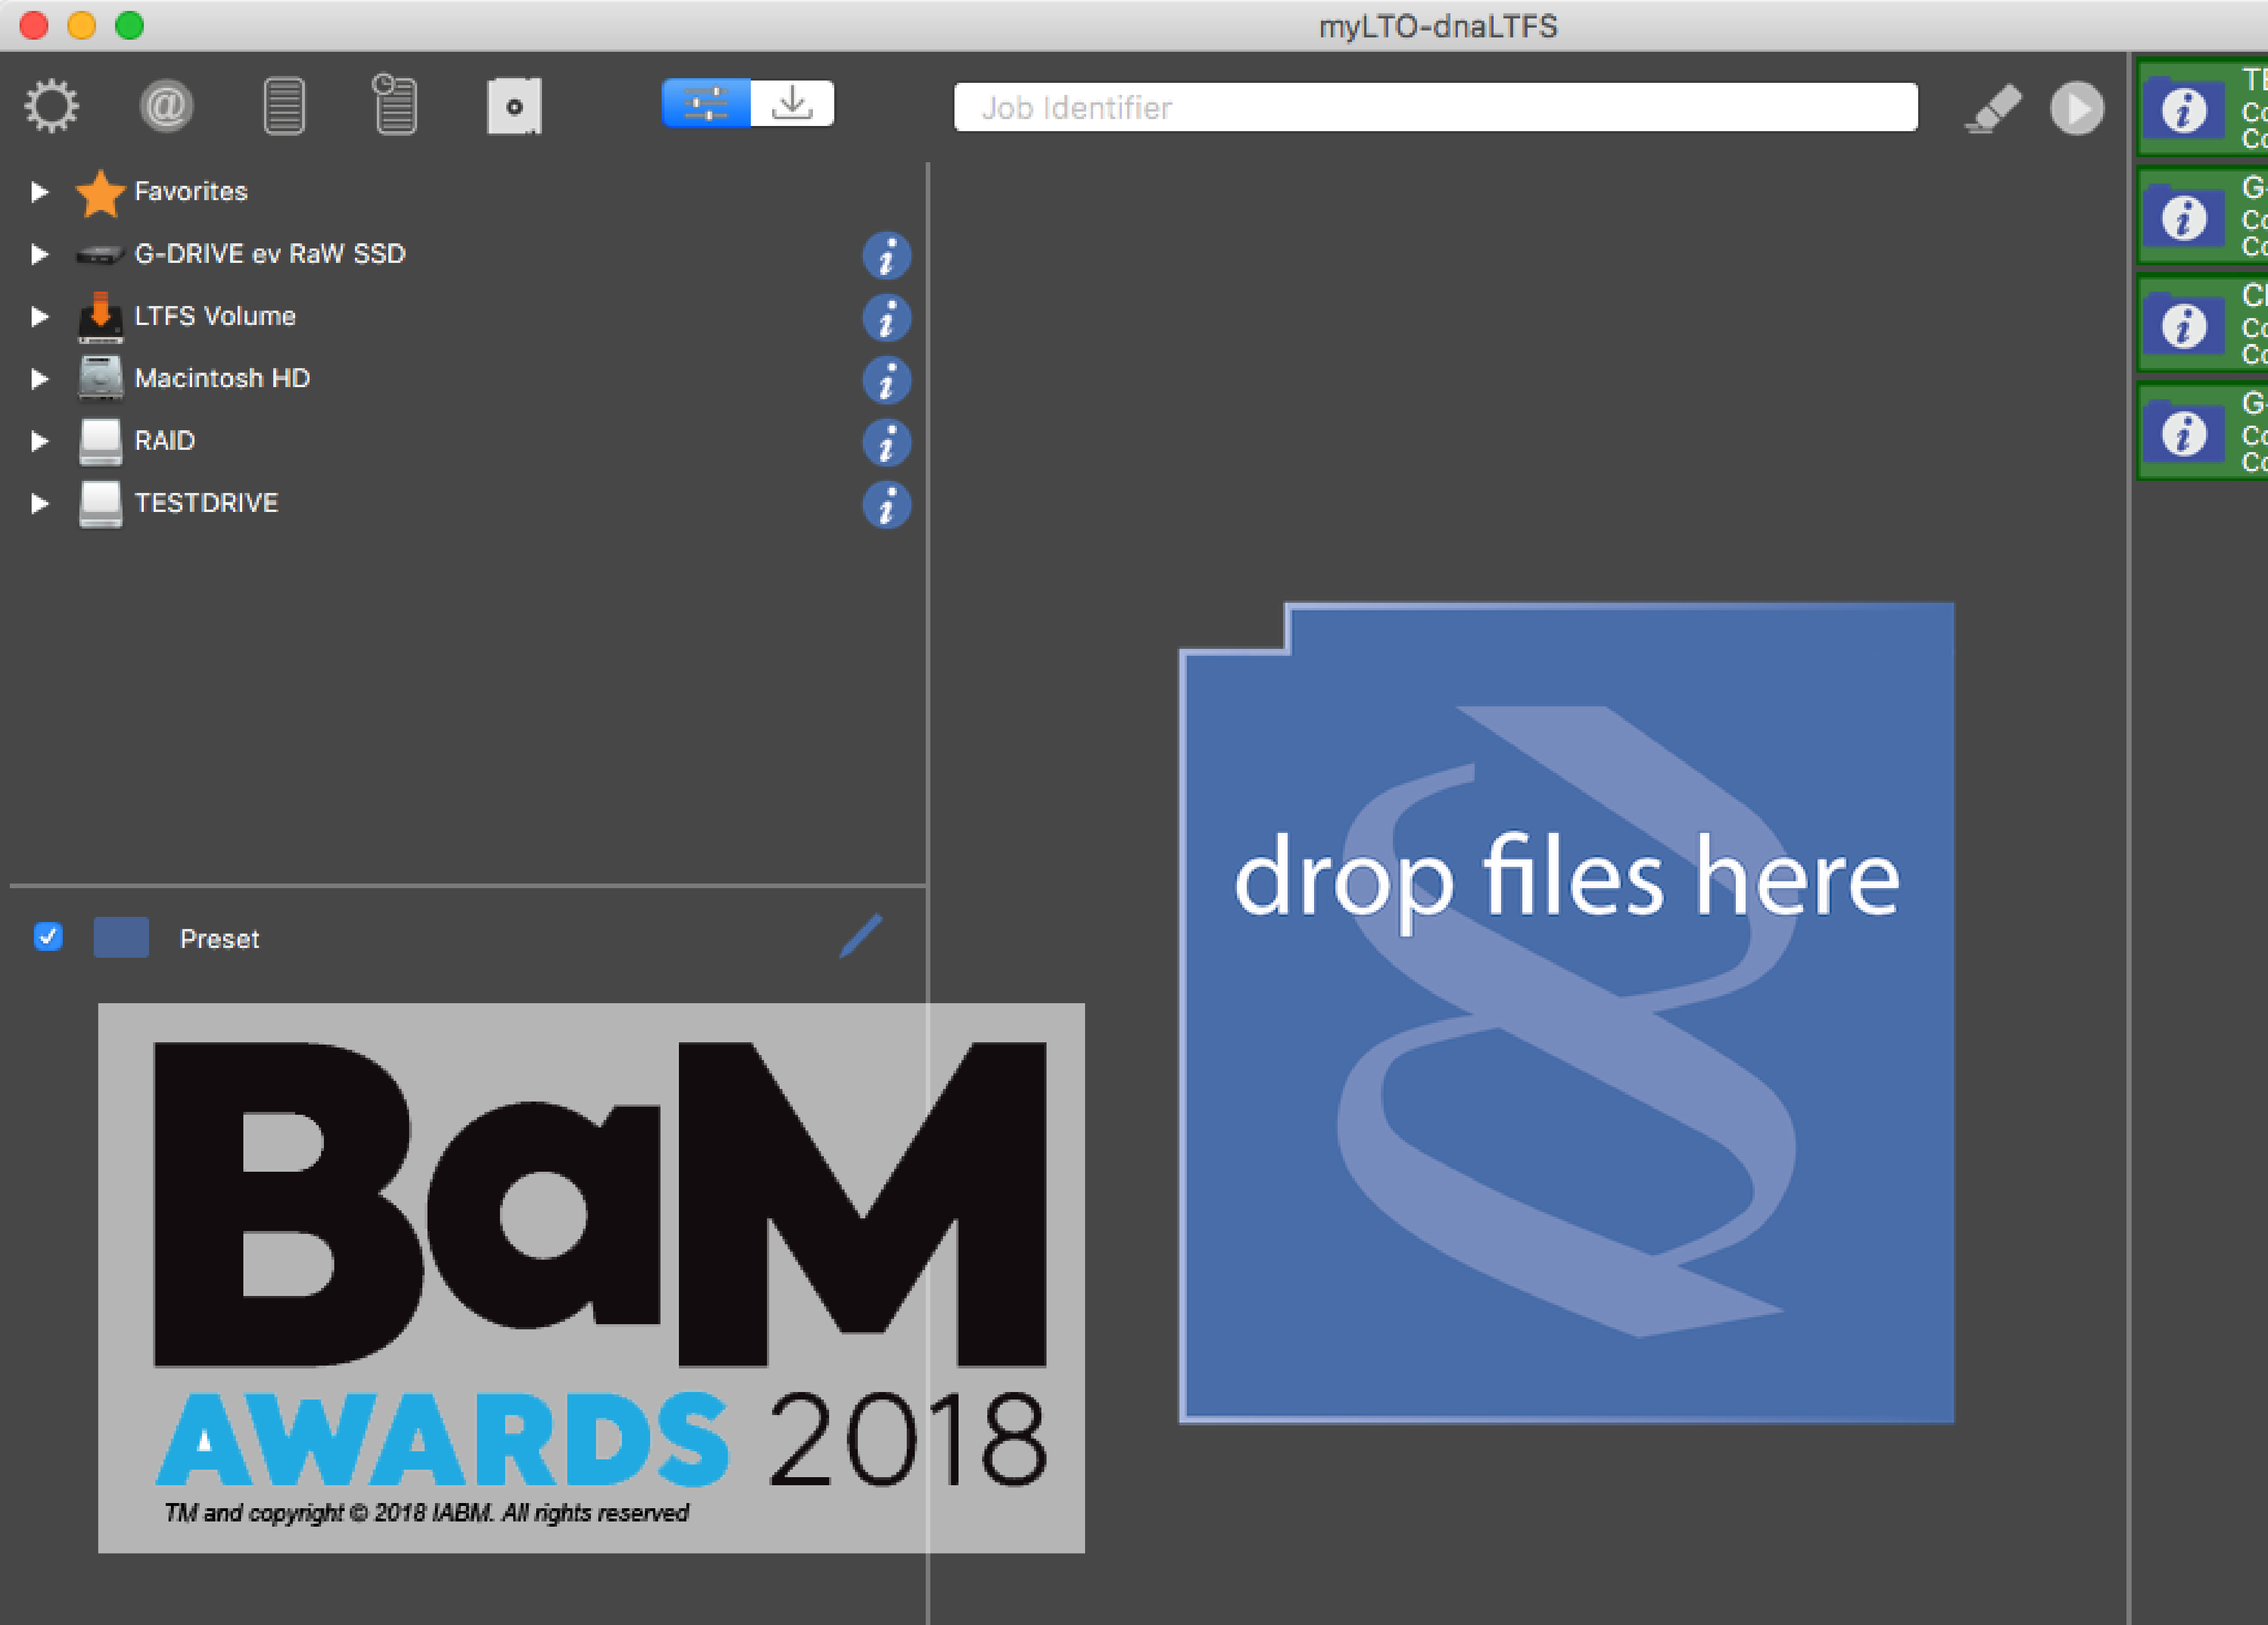Click the Job Identifier text field

click(1435, 108)
